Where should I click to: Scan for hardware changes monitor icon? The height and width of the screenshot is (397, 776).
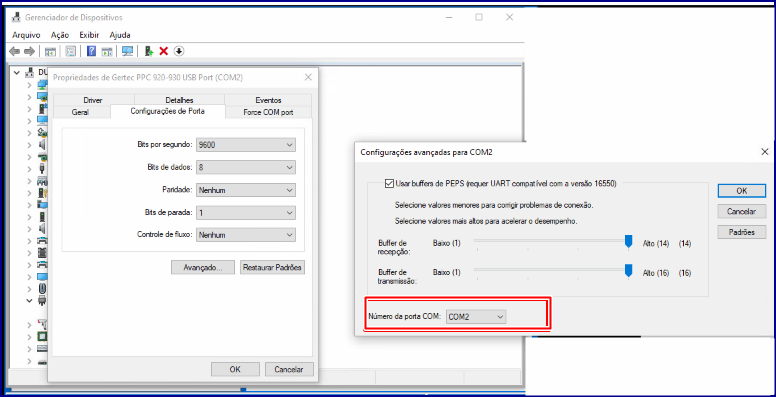click(127, 51)
